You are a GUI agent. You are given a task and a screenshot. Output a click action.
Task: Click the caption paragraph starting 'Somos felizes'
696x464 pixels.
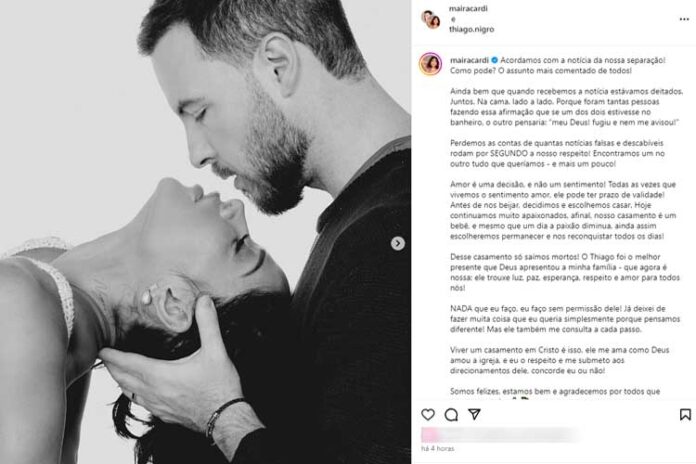coord(555,392)
